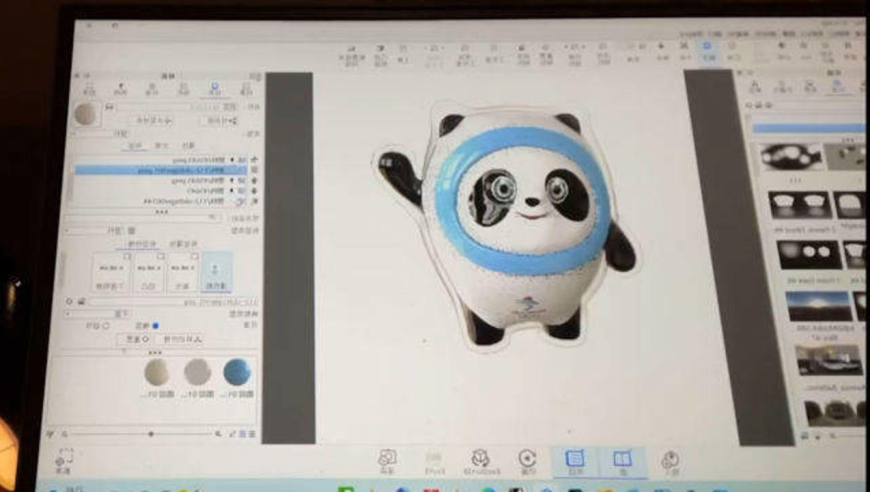Adjust the thumbnail size slider
This screenshot has height=492, width=870.
(151, 434)
